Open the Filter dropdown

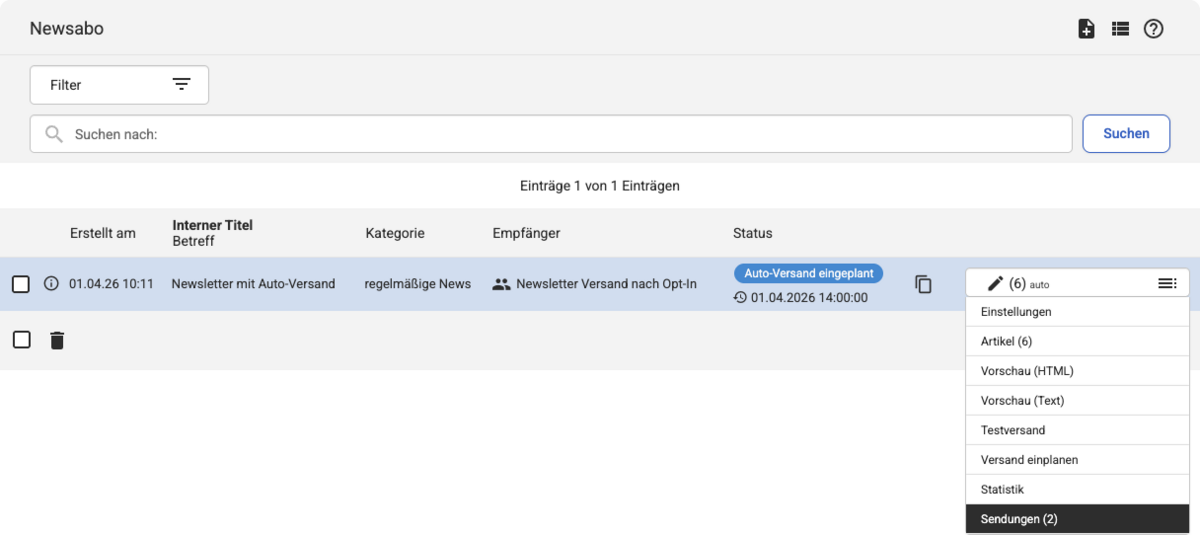tap(119, 85)
